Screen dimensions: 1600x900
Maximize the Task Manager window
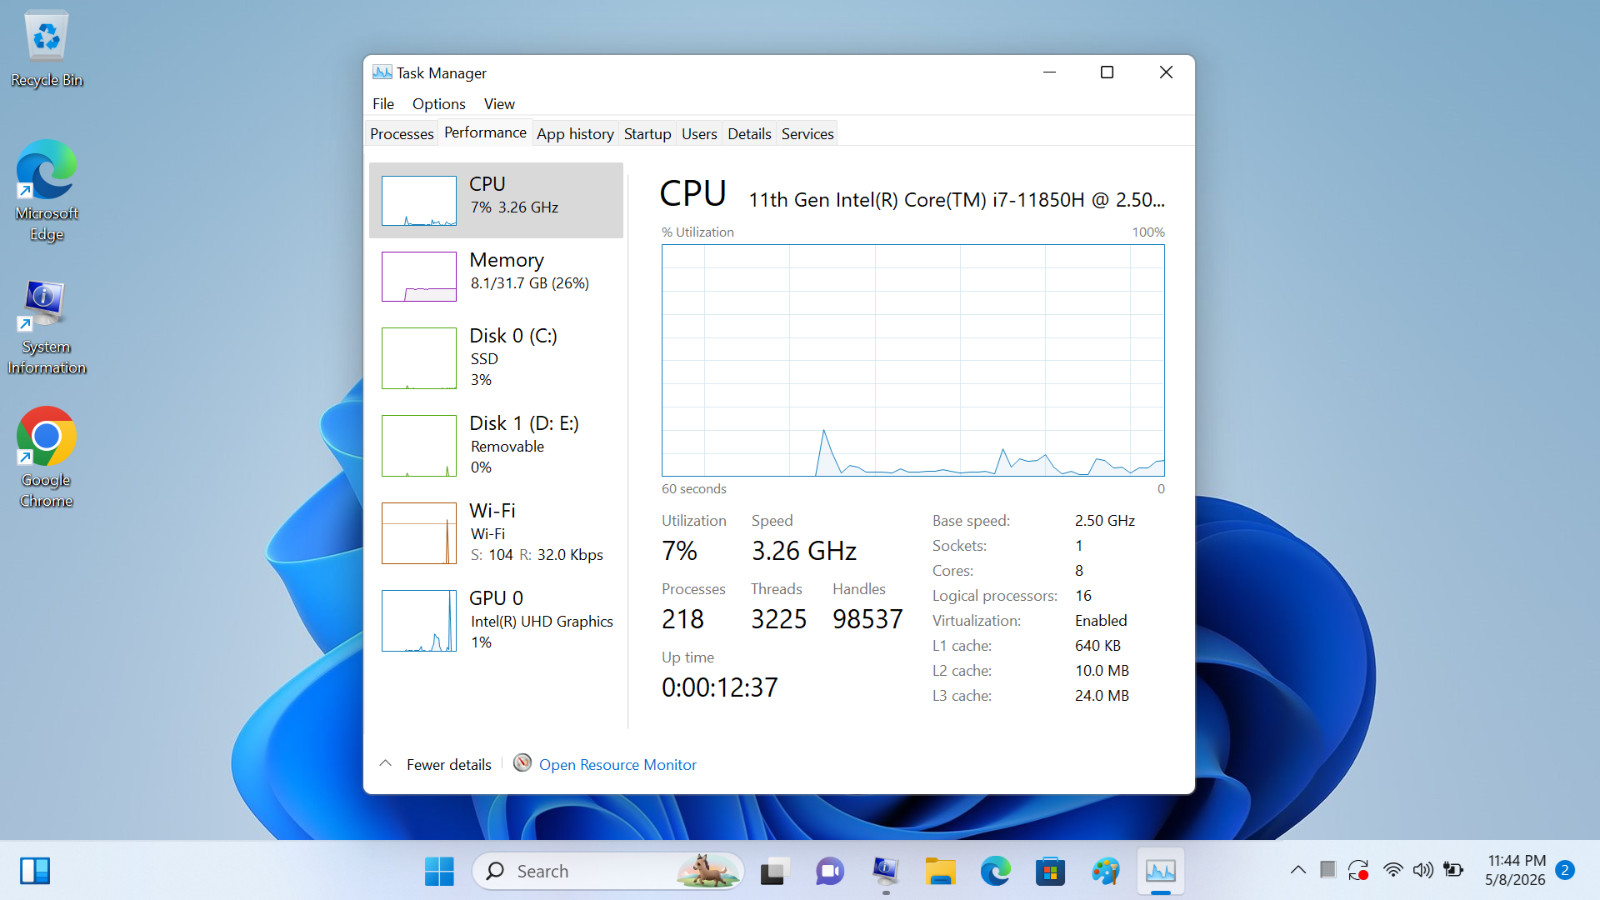coord(1107,72)
